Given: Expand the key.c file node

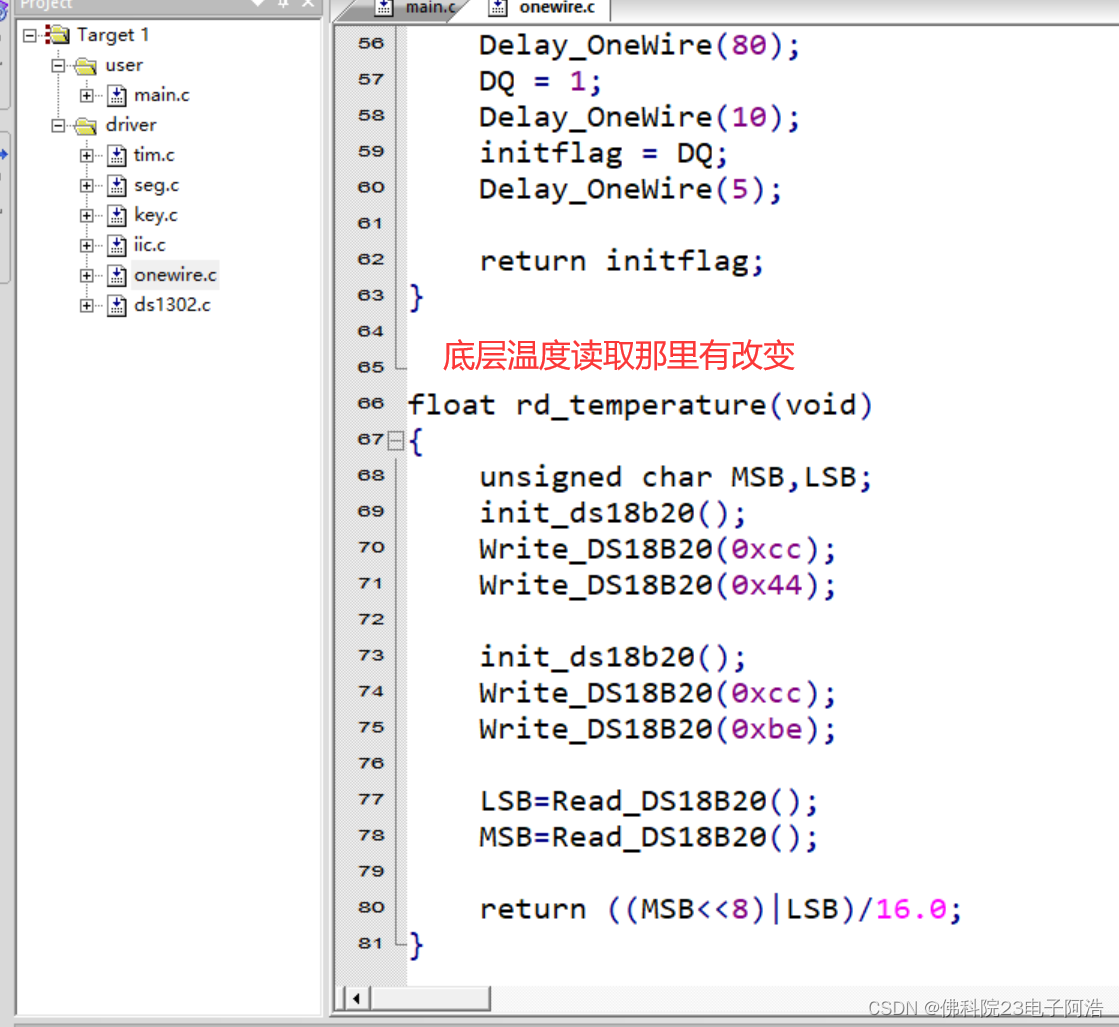Looking at the screenshot, I should click(x=87, y=216).
